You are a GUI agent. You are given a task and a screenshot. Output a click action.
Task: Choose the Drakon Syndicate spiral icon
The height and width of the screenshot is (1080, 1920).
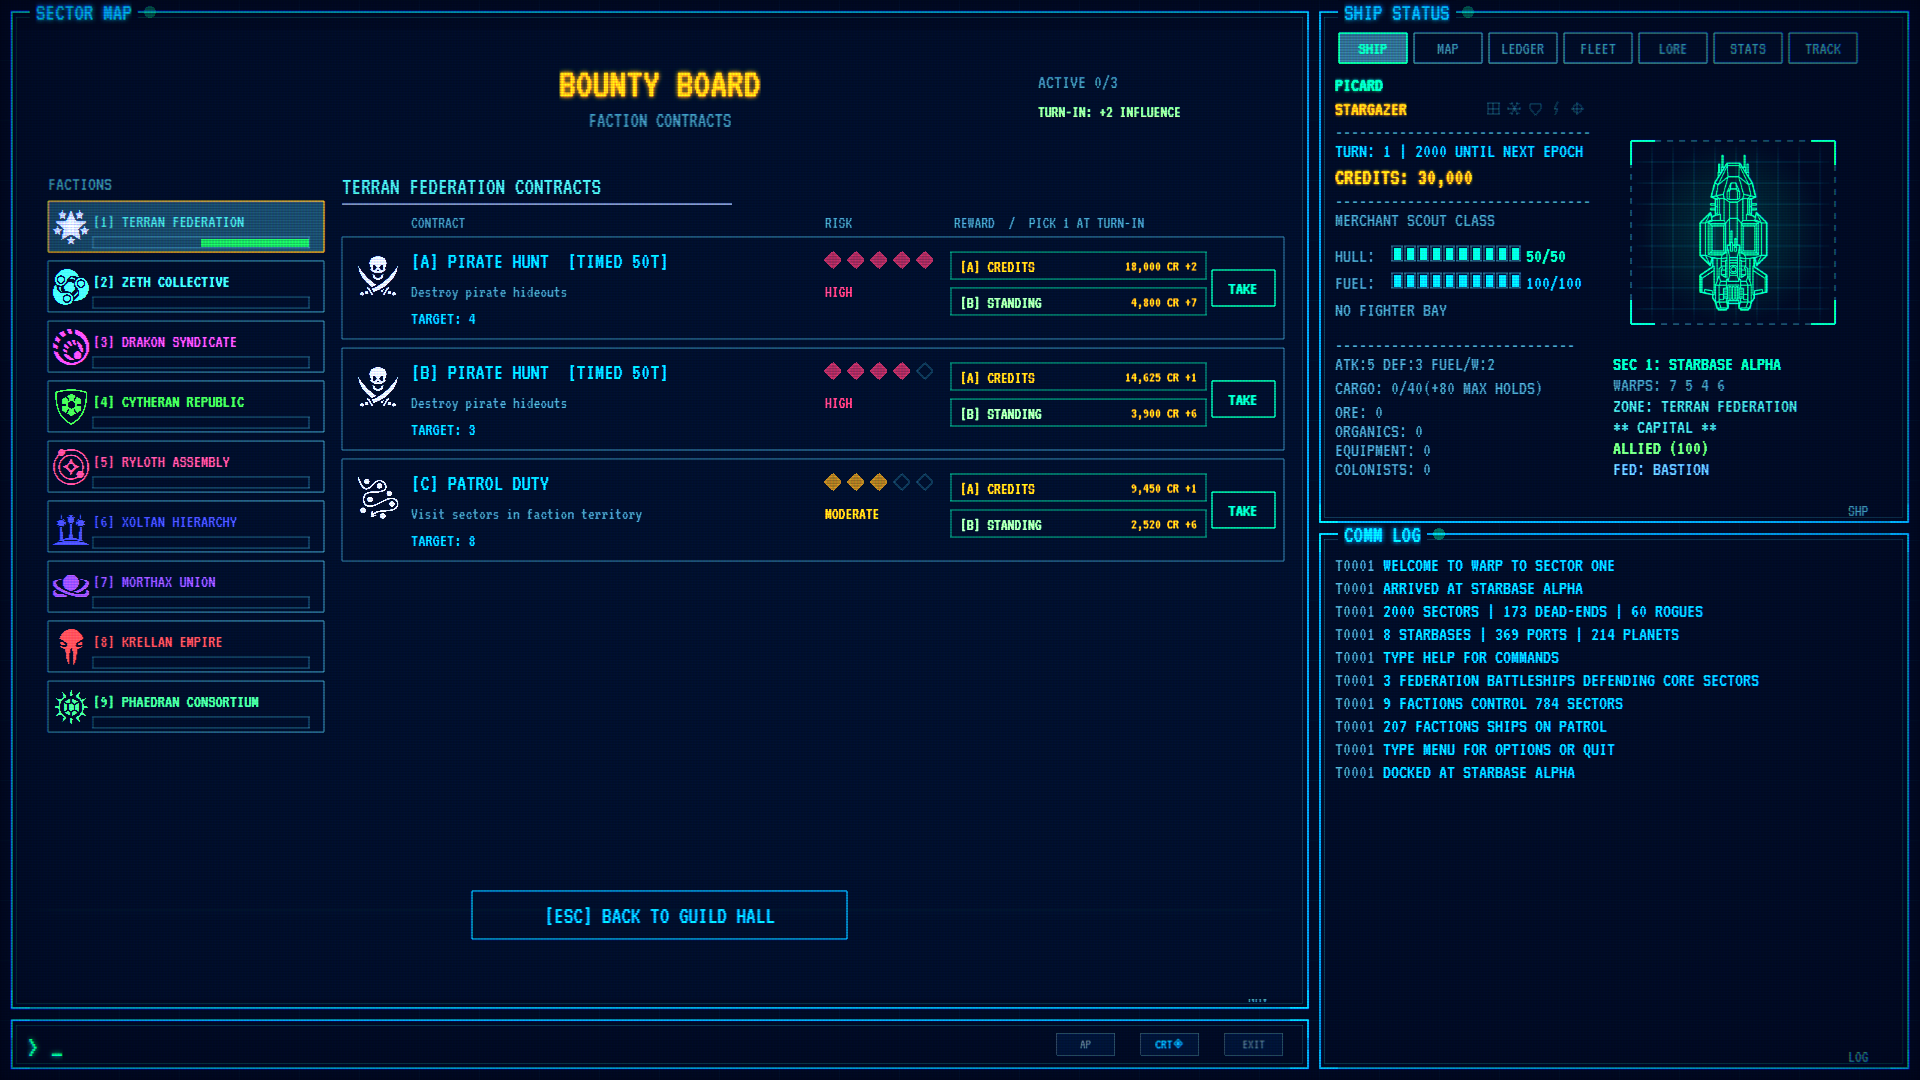point(71,347)
